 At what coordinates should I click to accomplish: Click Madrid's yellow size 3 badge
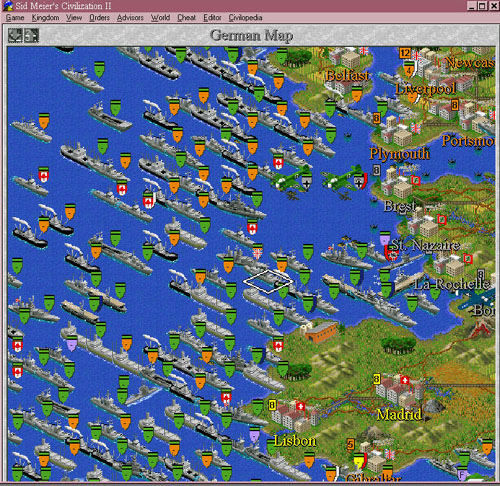376,379
